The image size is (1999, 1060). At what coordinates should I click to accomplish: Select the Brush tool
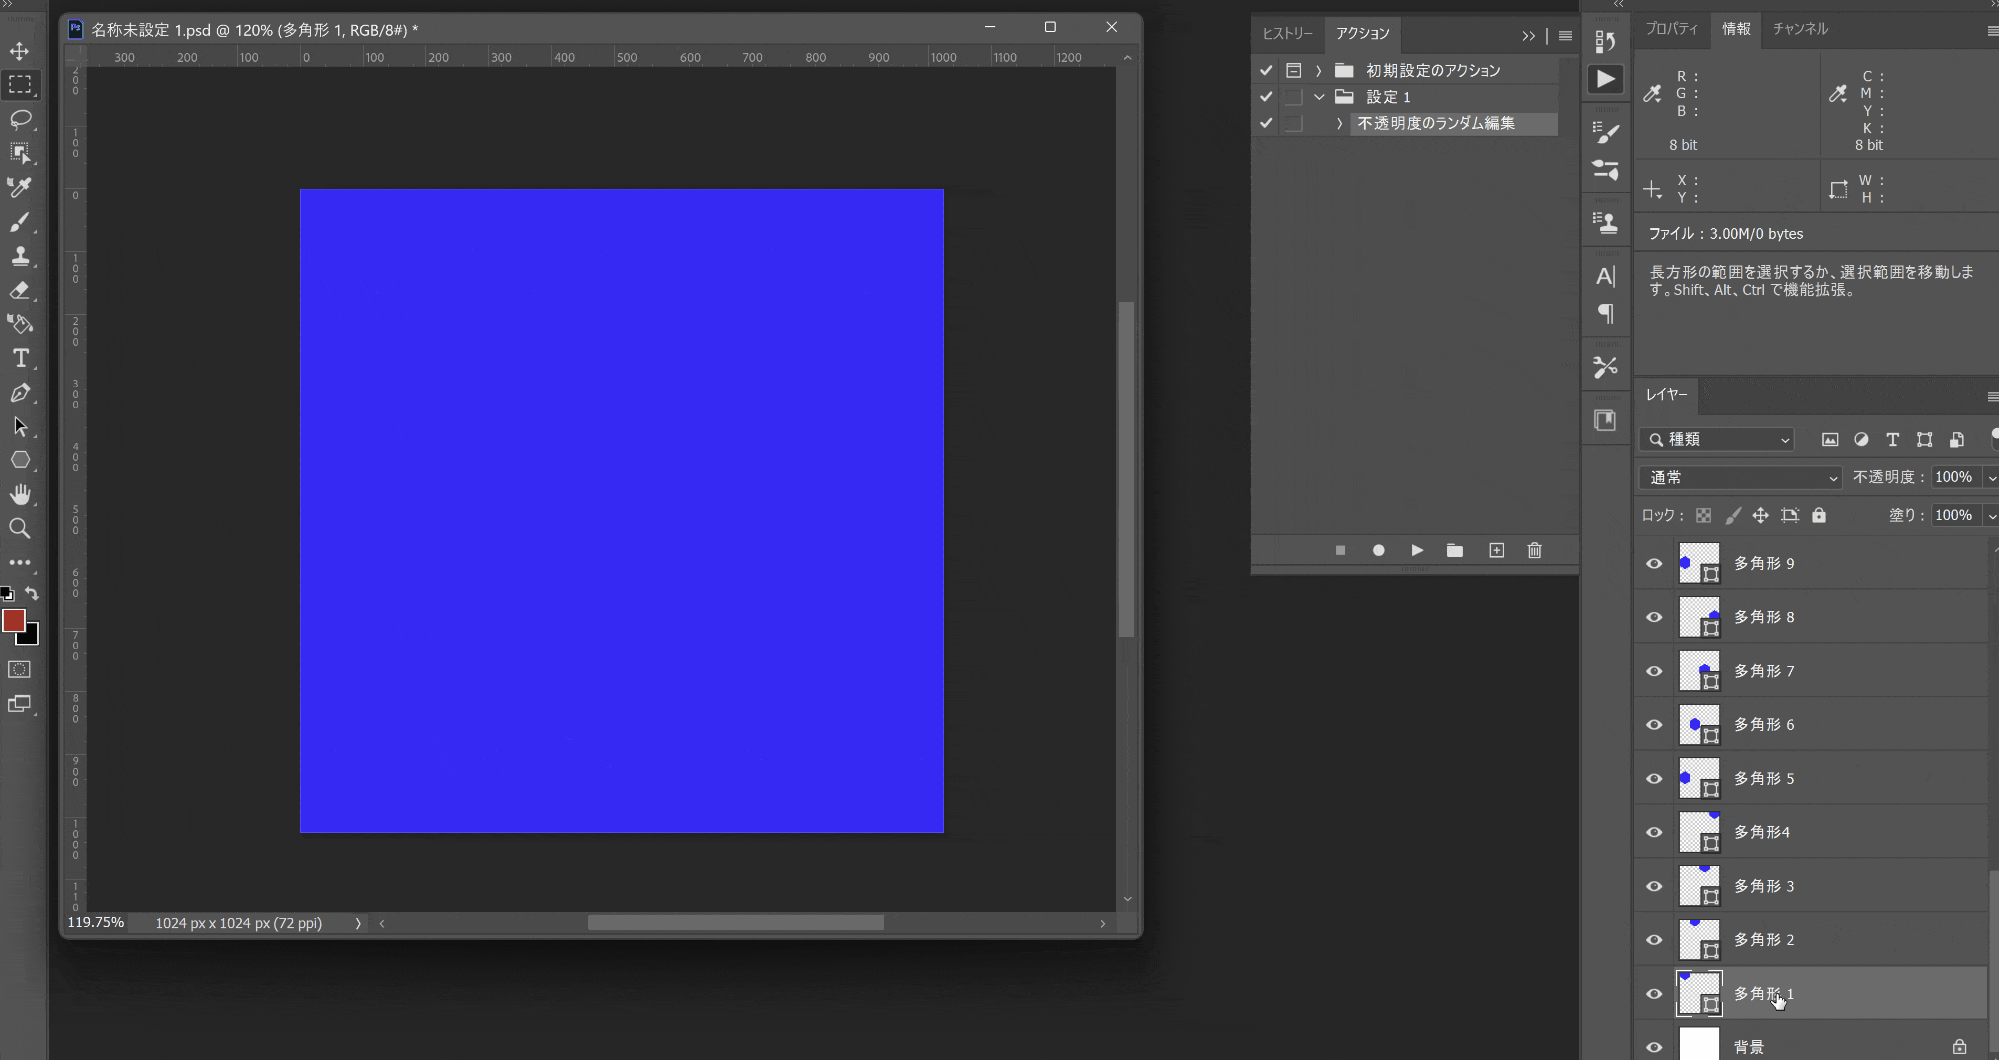pyautogui.click(x=20, y=222)
